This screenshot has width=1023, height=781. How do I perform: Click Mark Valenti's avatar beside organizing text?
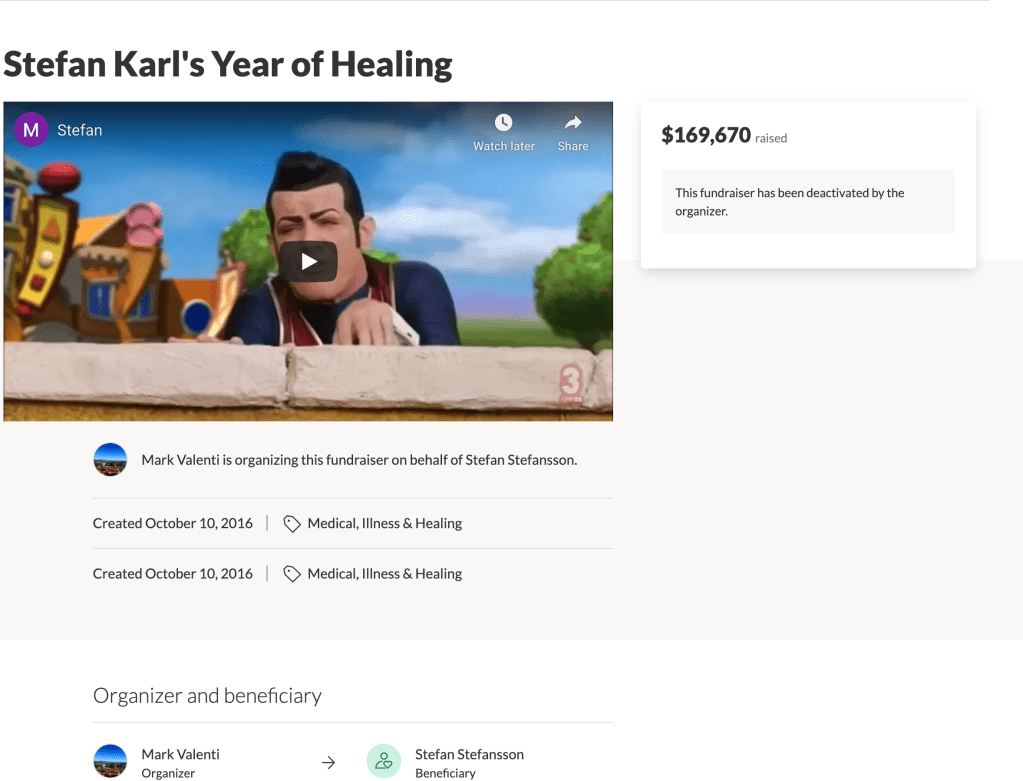coord(110,459)
